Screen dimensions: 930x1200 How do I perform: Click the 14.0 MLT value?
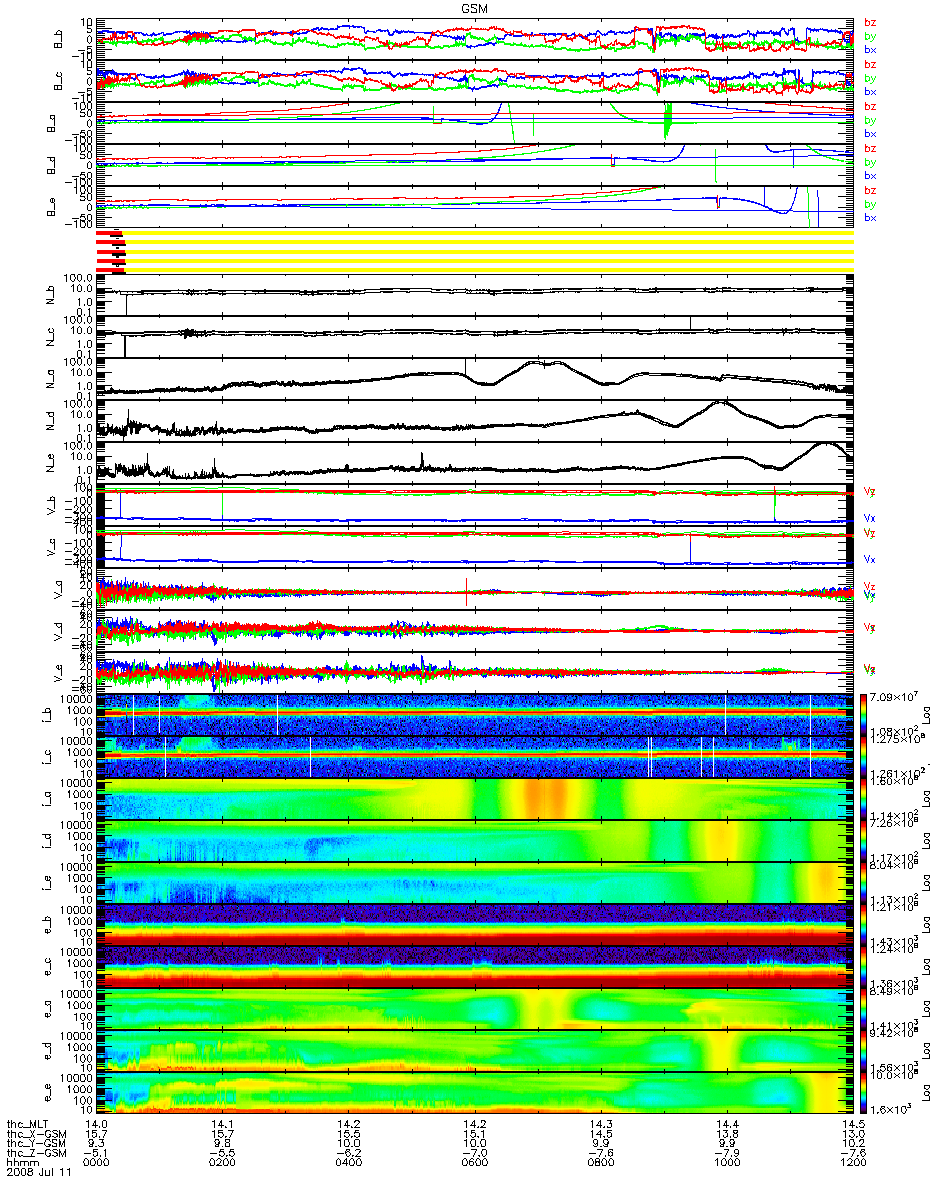pos(96,1123)
